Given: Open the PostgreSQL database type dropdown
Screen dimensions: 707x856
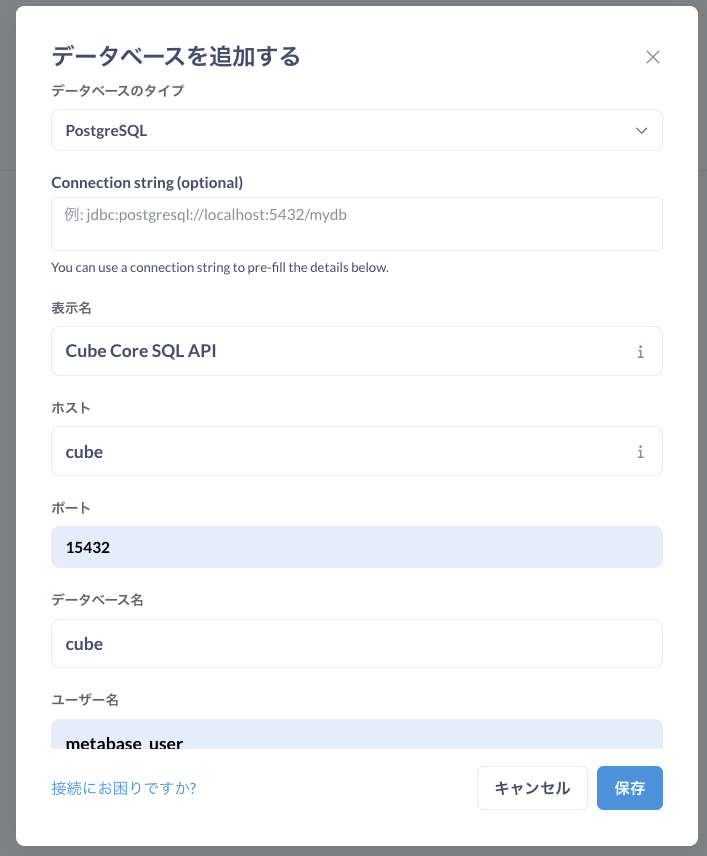Looking at the screenshot, I should coord(357,130).
